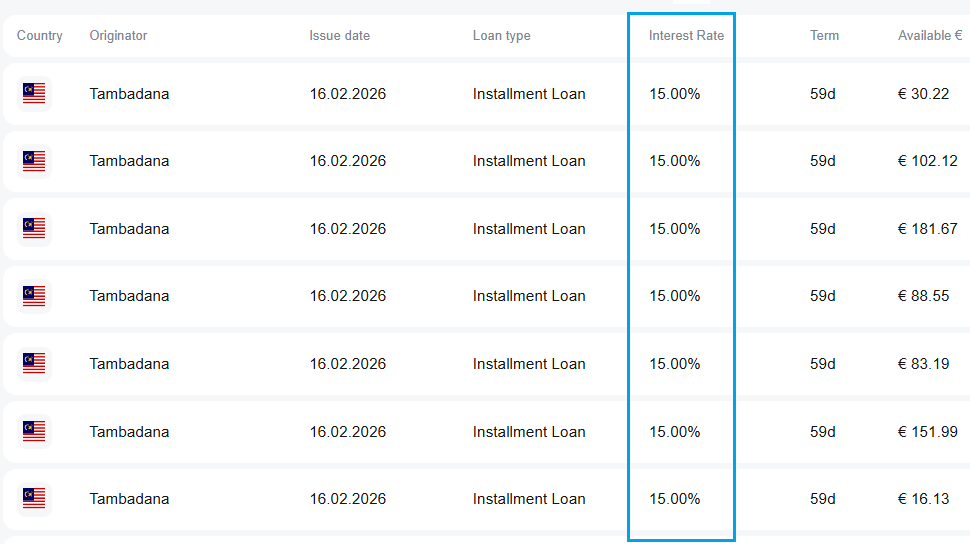Select the Malaysia flag in the € 83.19 row
970x552 pixels.
click(34, 364)
